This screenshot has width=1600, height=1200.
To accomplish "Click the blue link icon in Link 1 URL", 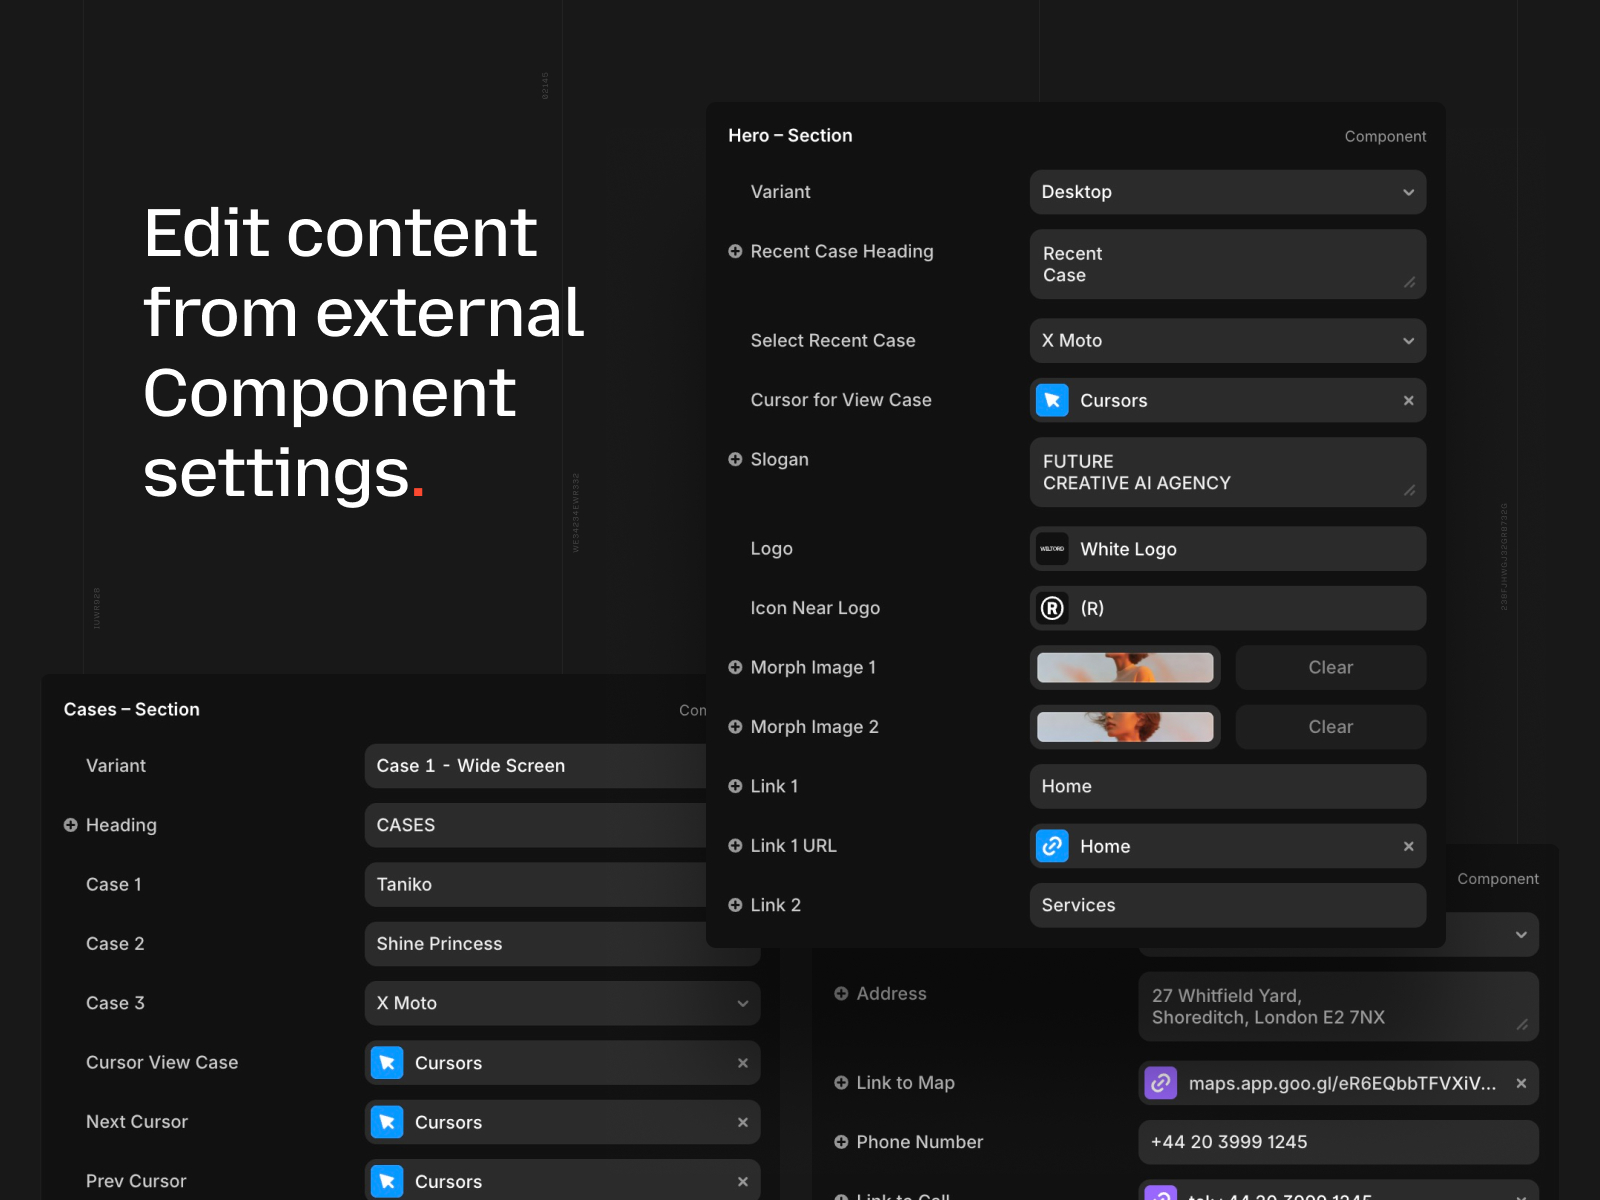I will 1052,847.
